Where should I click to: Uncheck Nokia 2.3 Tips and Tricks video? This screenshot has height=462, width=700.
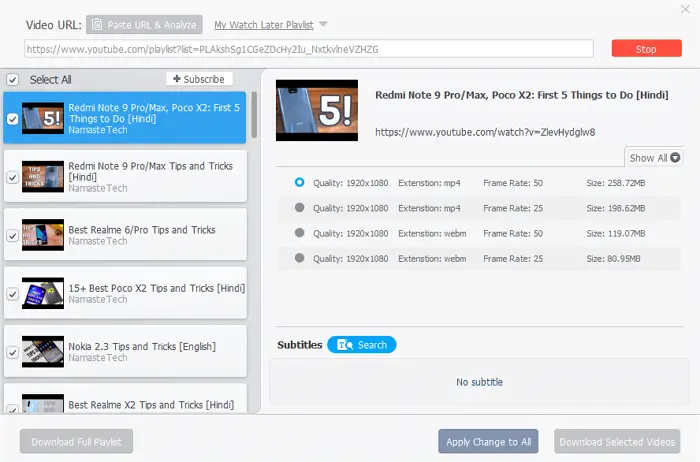pyautogui.click(x=12, y=353)
